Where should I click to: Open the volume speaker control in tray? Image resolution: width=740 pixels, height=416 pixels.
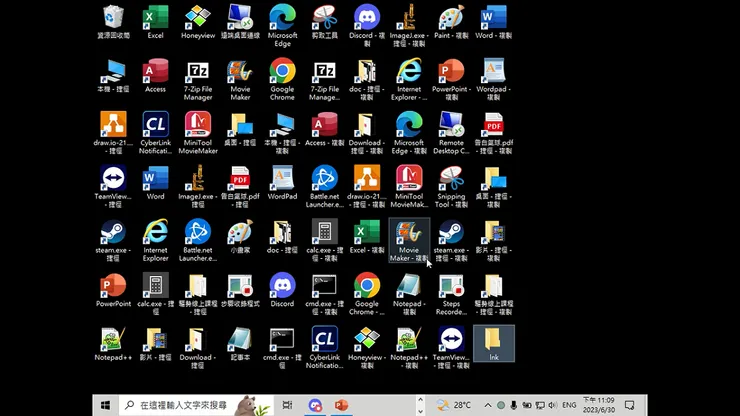(x=553, y=405)
